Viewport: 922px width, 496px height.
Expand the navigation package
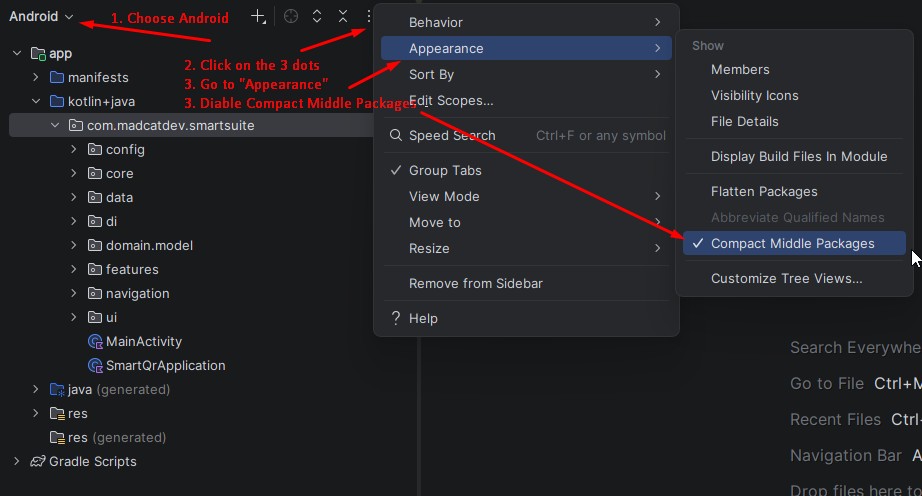pyautogui.click(x=74, y=293)
